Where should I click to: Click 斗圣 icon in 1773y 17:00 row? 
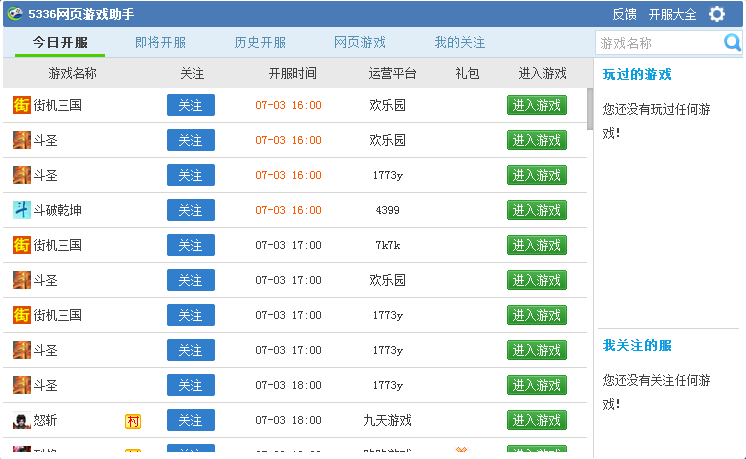21,350
